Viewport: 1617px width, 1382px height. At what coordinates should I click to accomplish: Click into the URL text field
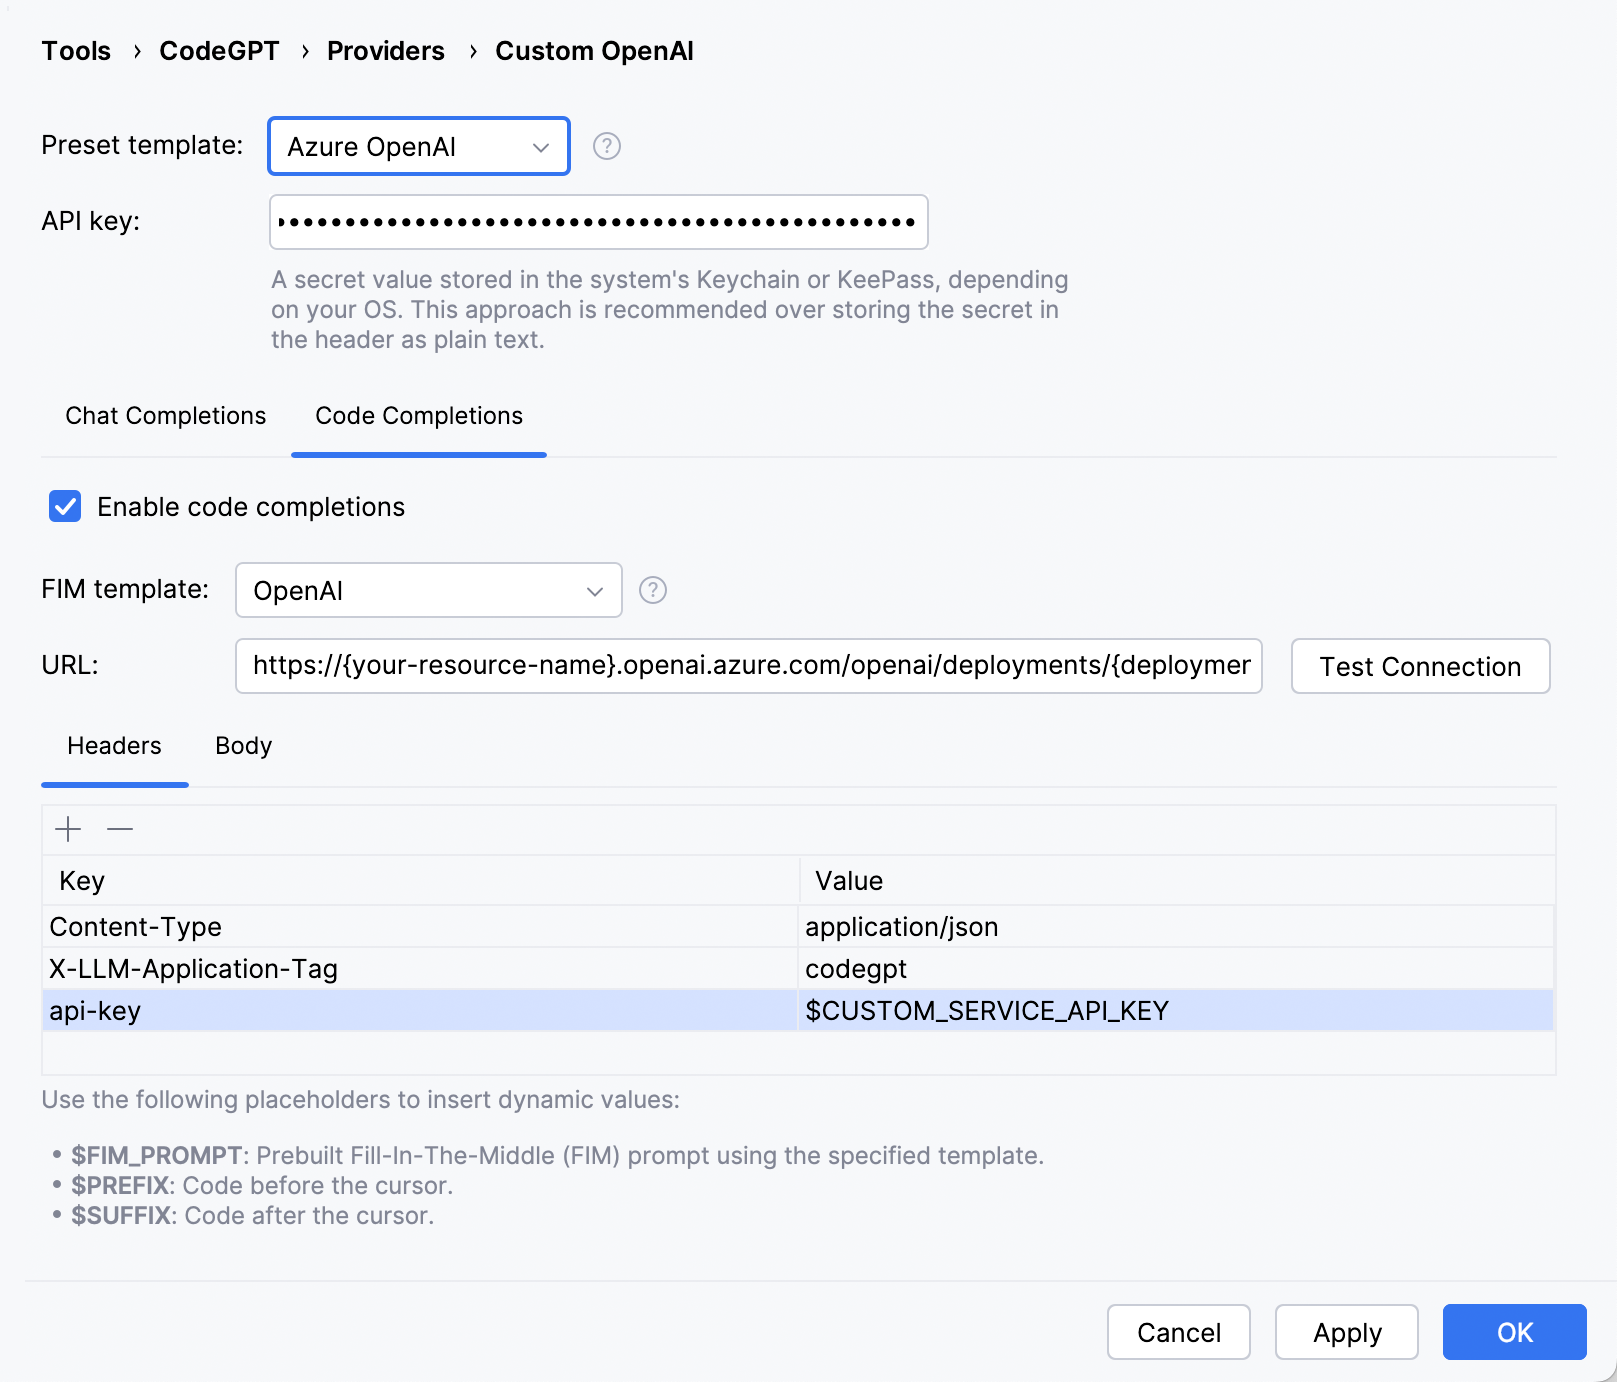click(748, 666)
